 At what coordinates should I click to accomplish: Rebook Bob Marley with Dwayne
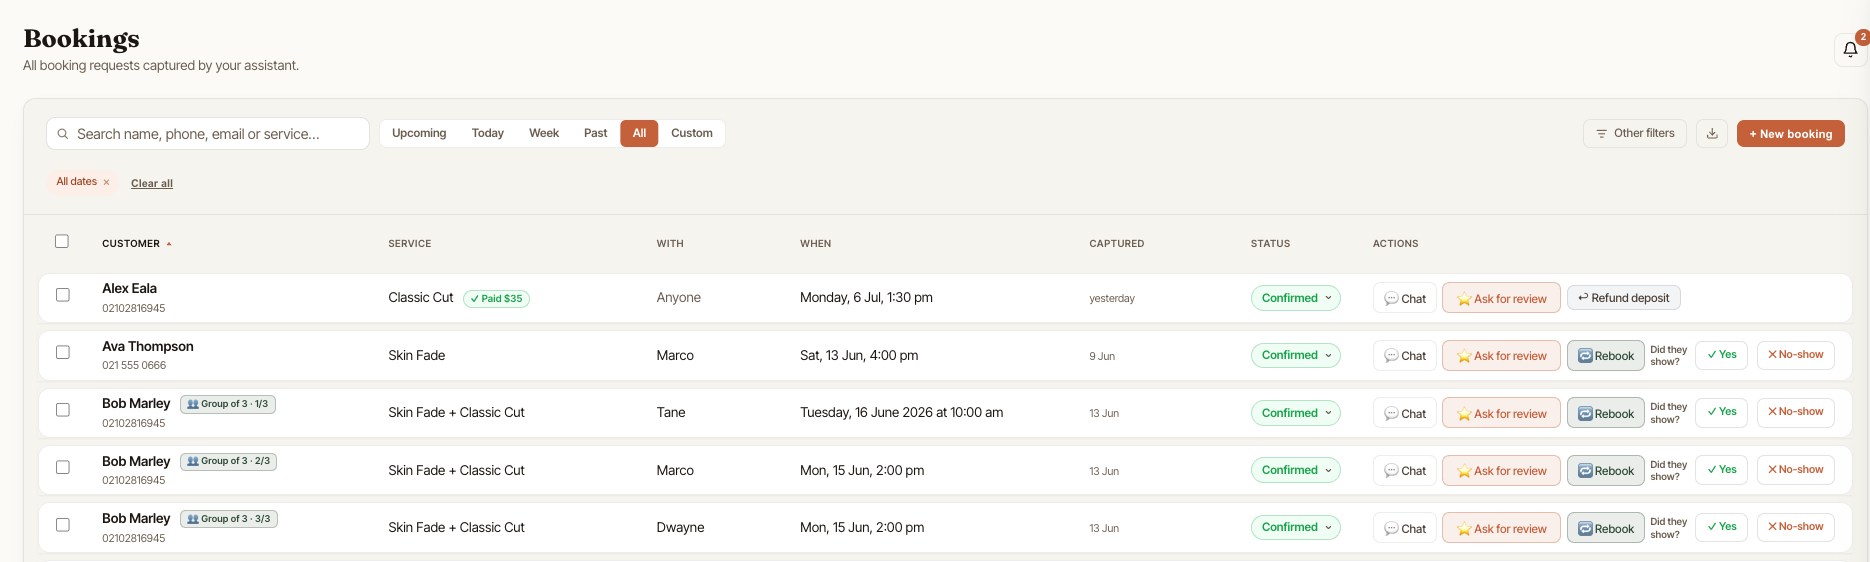pyautogui.click(x=1606, y=528)
